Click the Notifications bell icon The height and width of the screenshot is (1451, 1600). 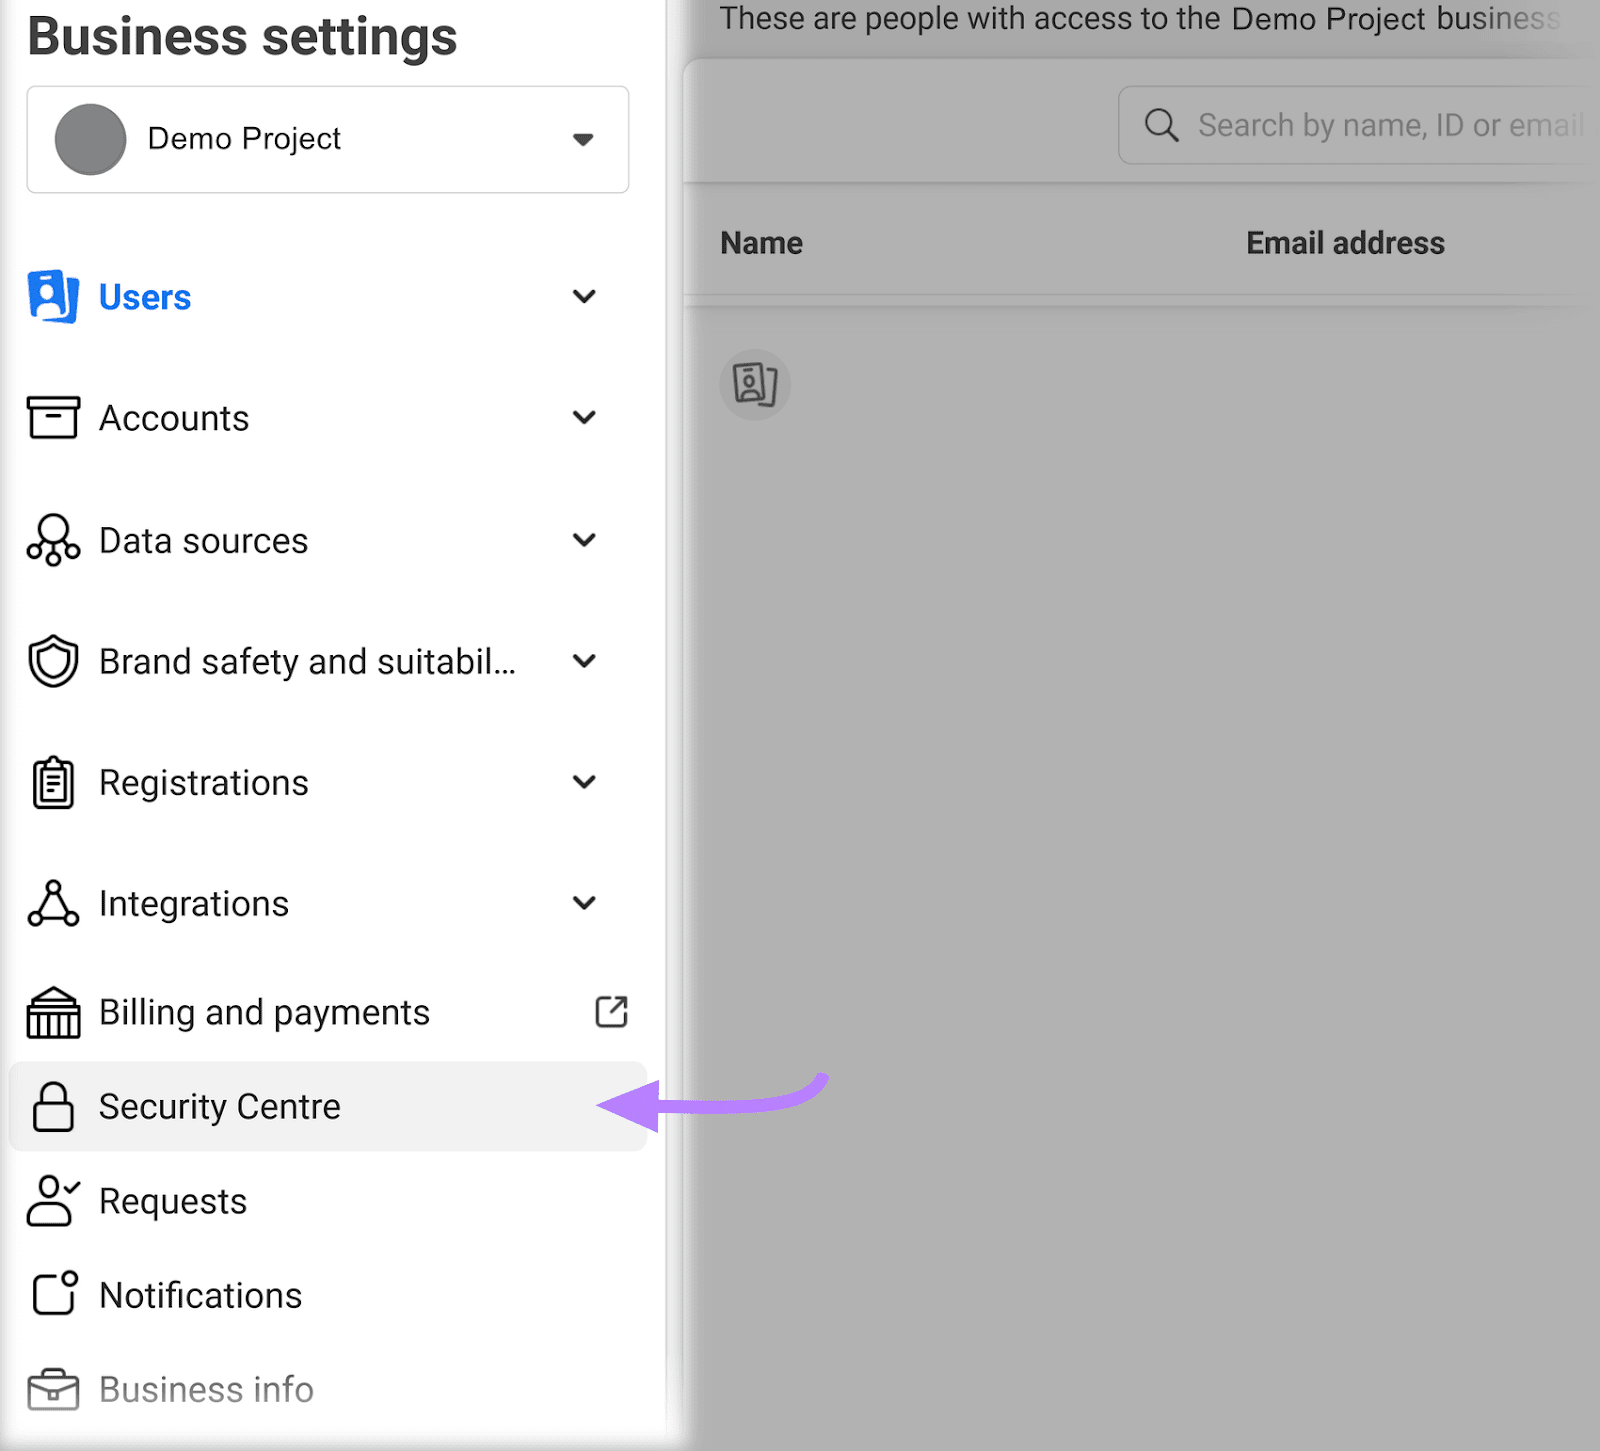52,1294
